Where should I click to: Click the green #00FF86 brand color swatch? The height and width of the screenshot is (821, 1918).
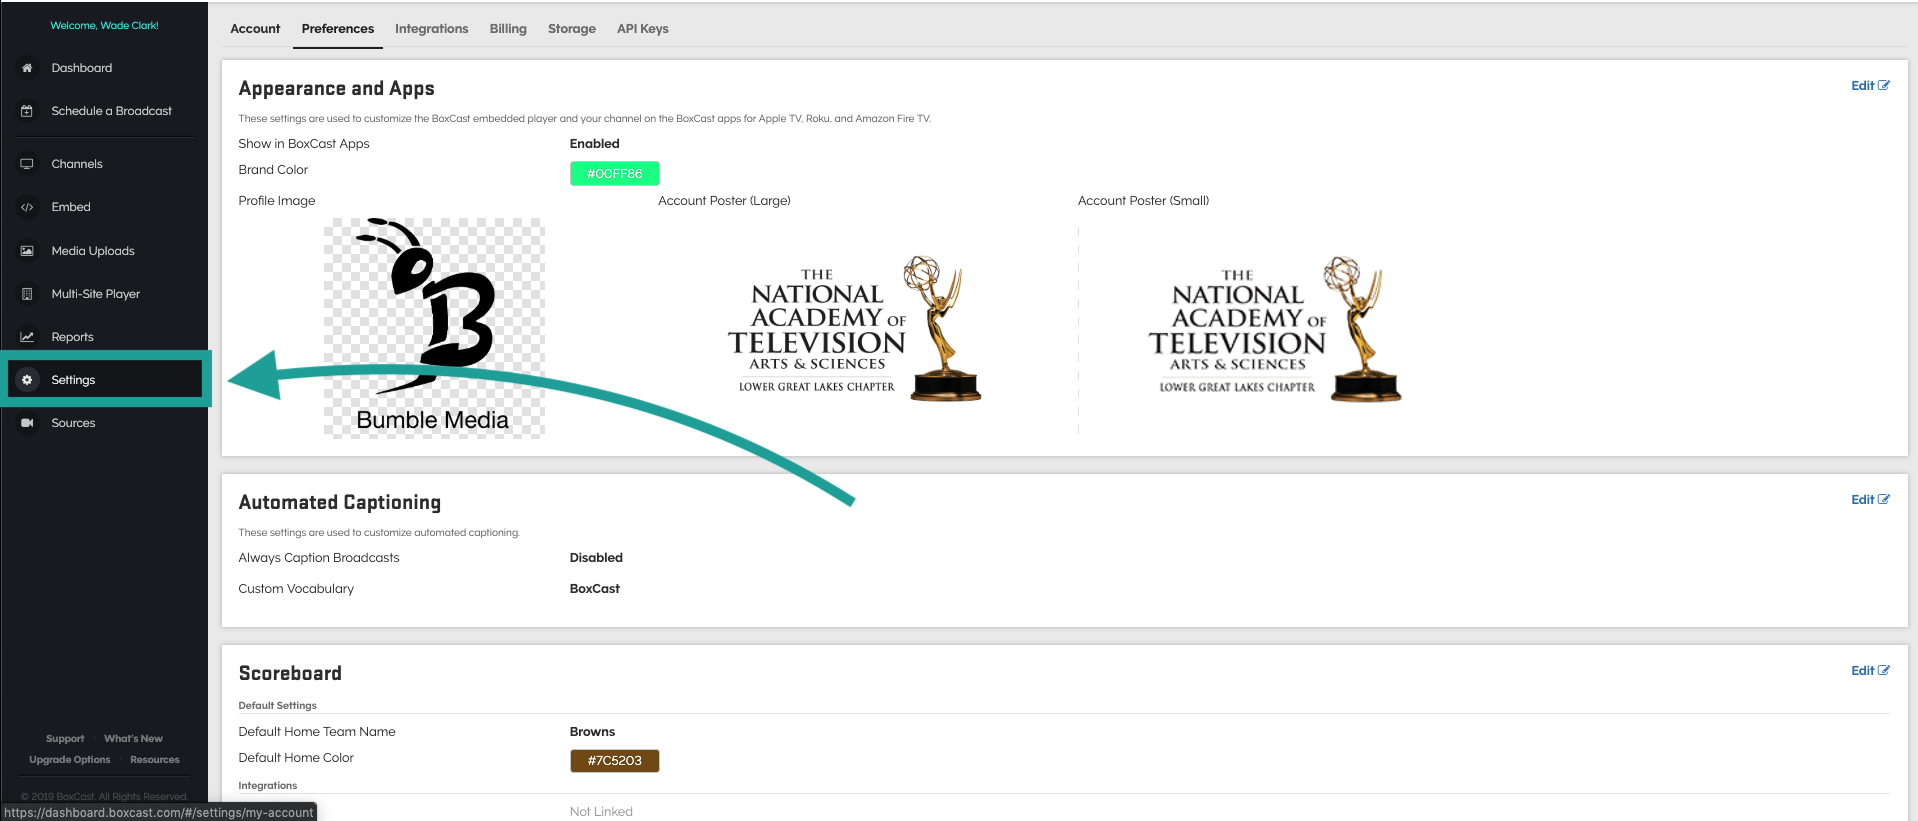[x=614, y=174]
